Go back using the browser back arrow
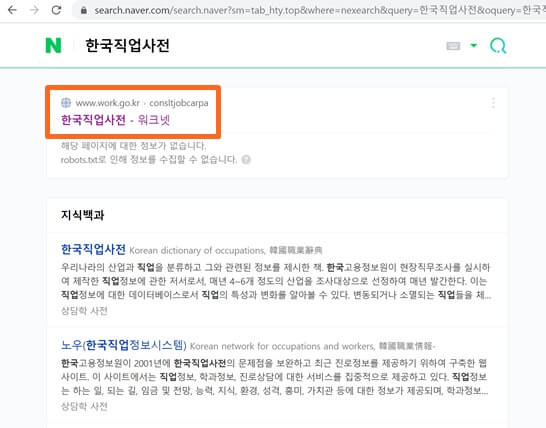 (12, 10)
